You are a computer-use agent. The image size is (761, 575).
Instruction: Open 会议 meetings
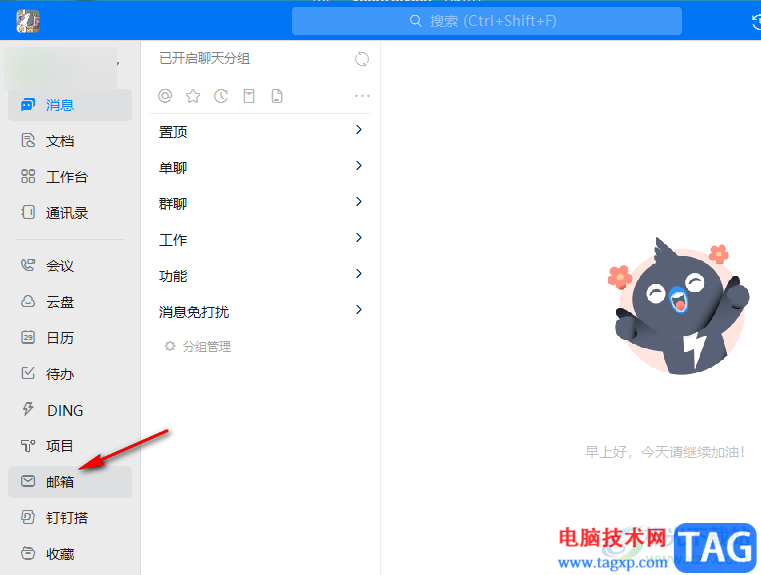[x=70, y=265]
